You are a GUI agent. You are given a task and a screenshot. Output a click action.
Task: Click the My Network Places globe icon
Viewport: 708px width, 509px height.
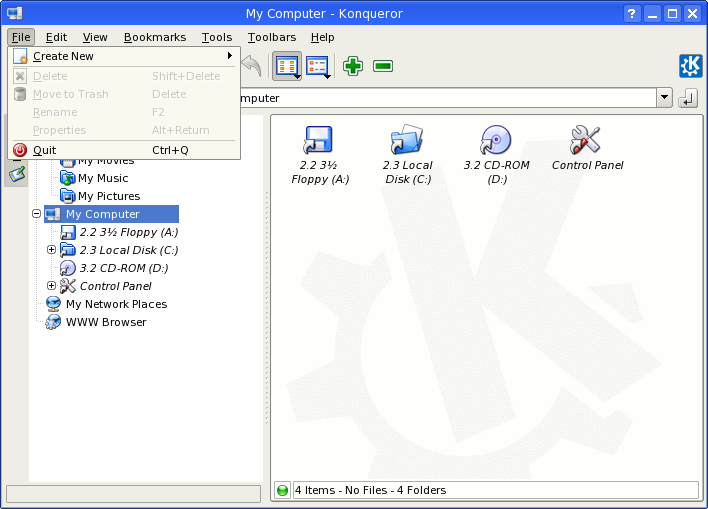pos(53,304)
